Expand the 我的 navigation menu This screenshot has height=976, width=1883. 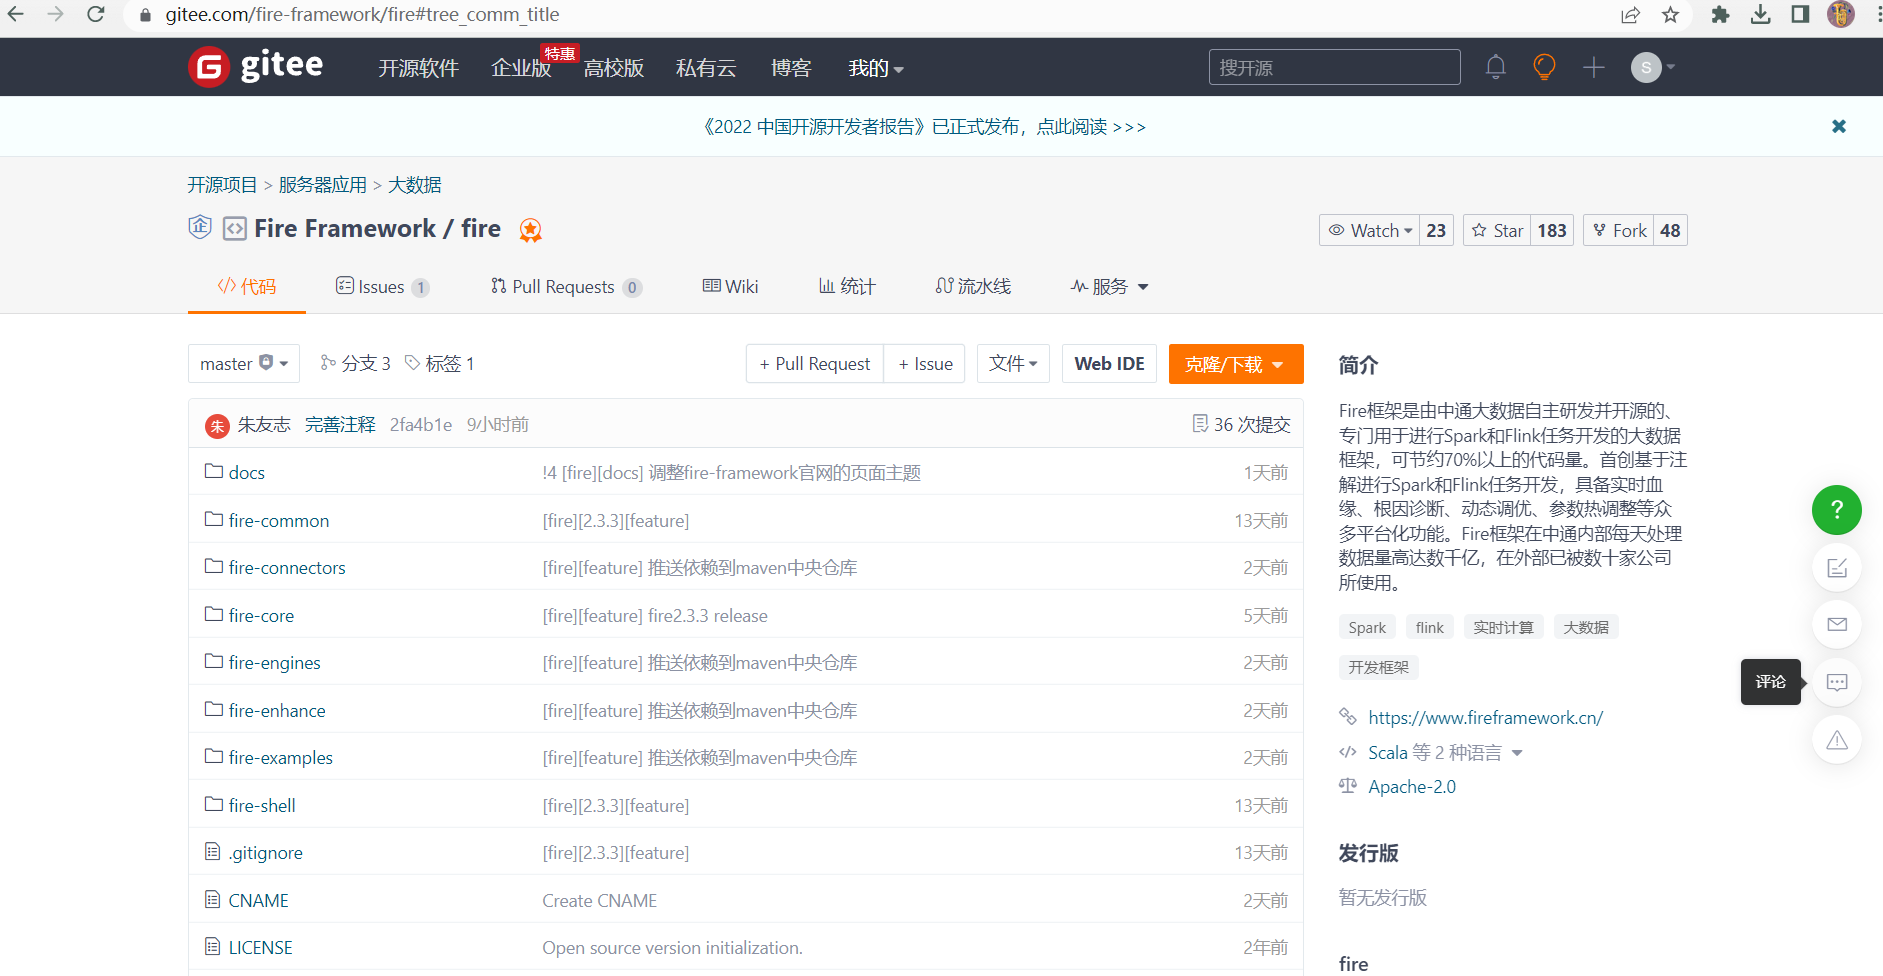(875, 68)
